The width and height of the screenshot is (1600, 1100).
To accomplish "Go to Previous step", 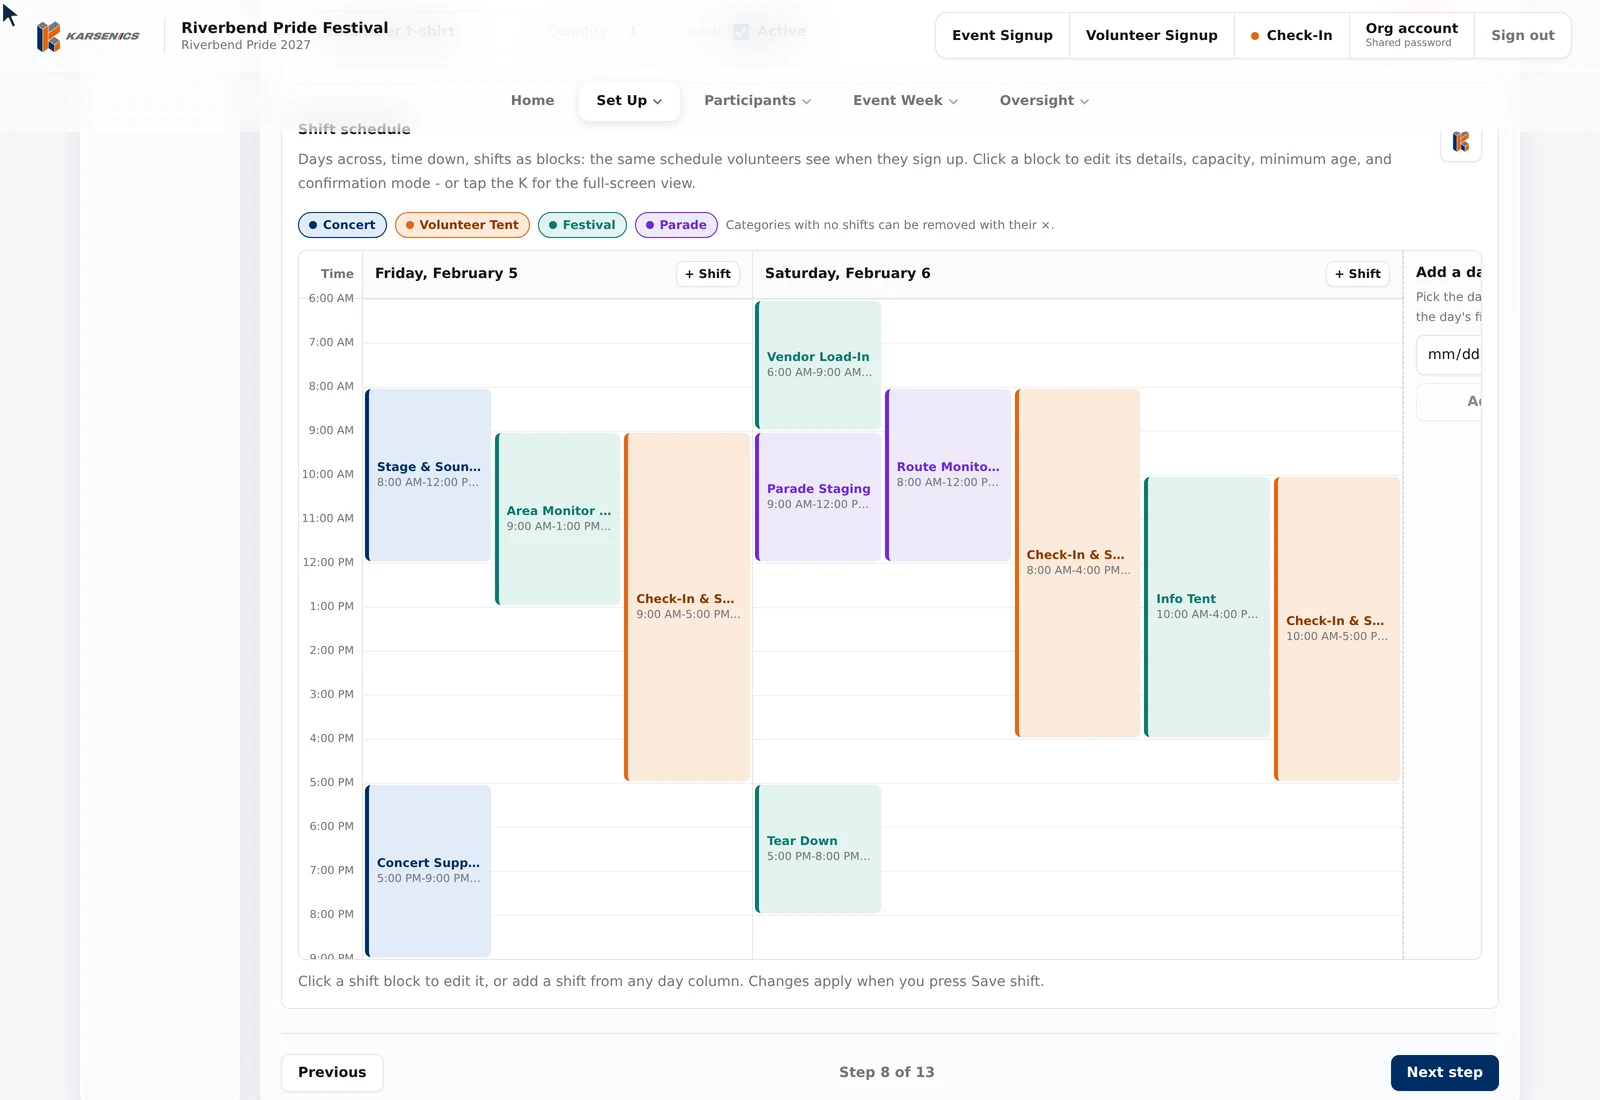I will click(x=332, y=1073).
